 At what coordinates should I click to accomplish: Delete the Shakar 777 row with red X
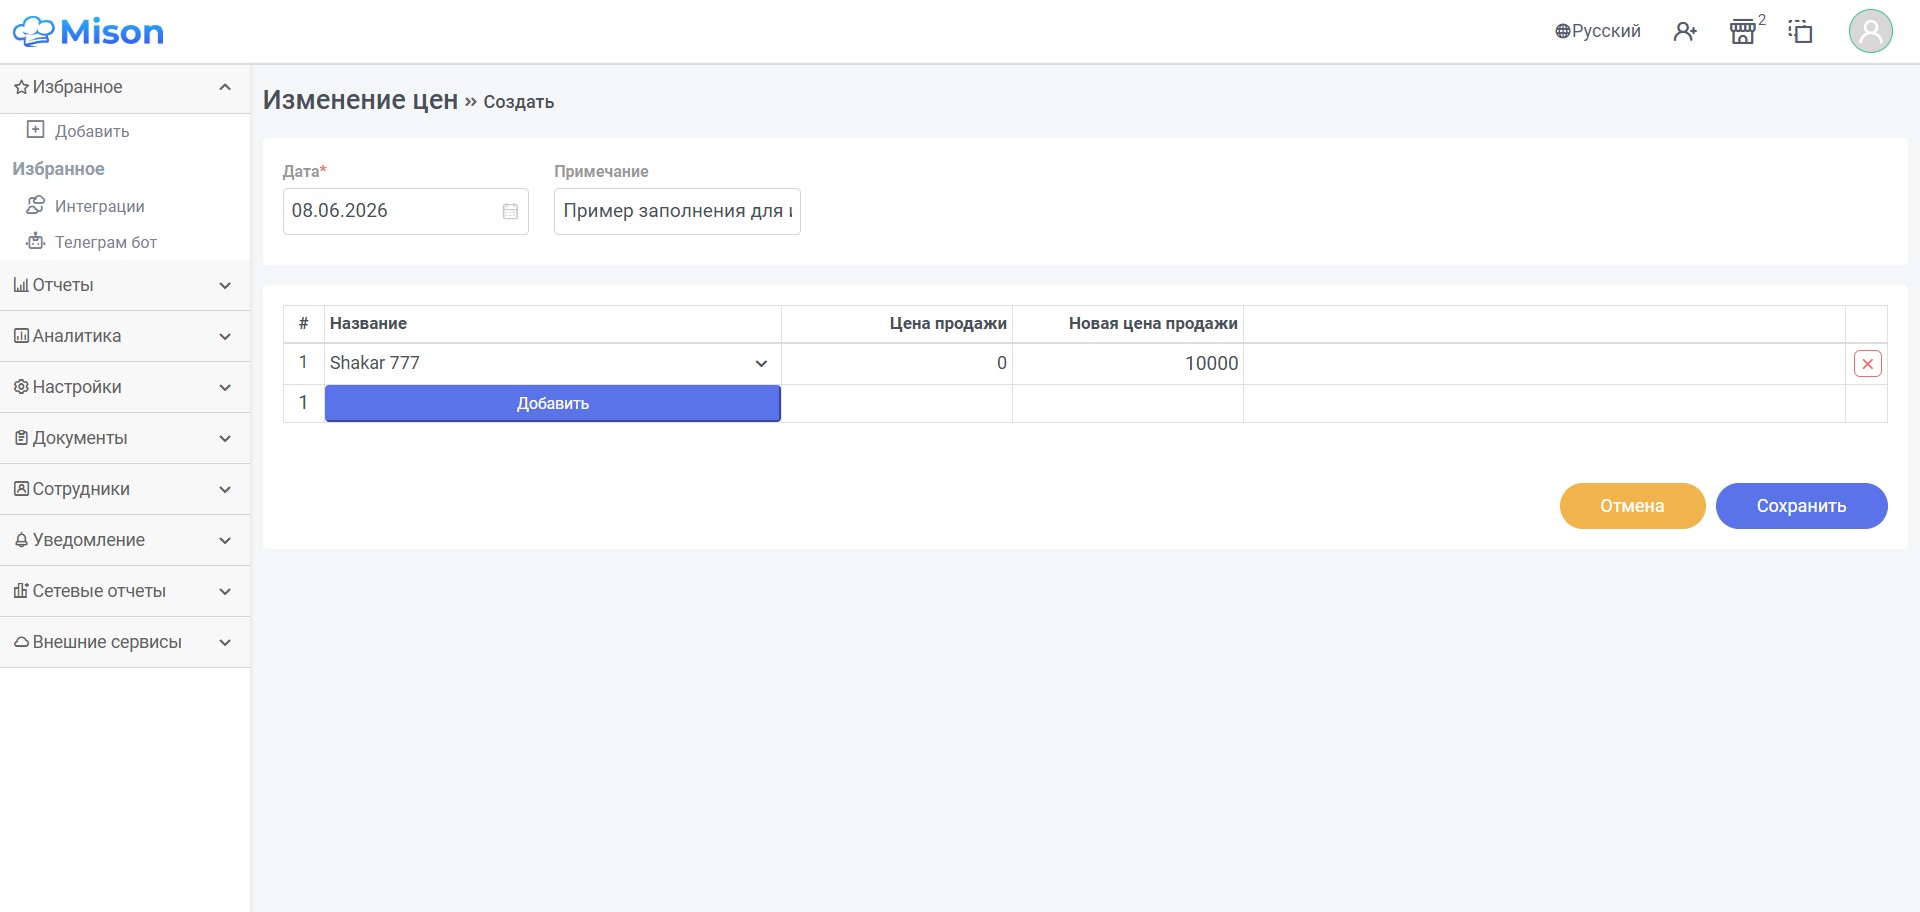(x=1867, y=364)
